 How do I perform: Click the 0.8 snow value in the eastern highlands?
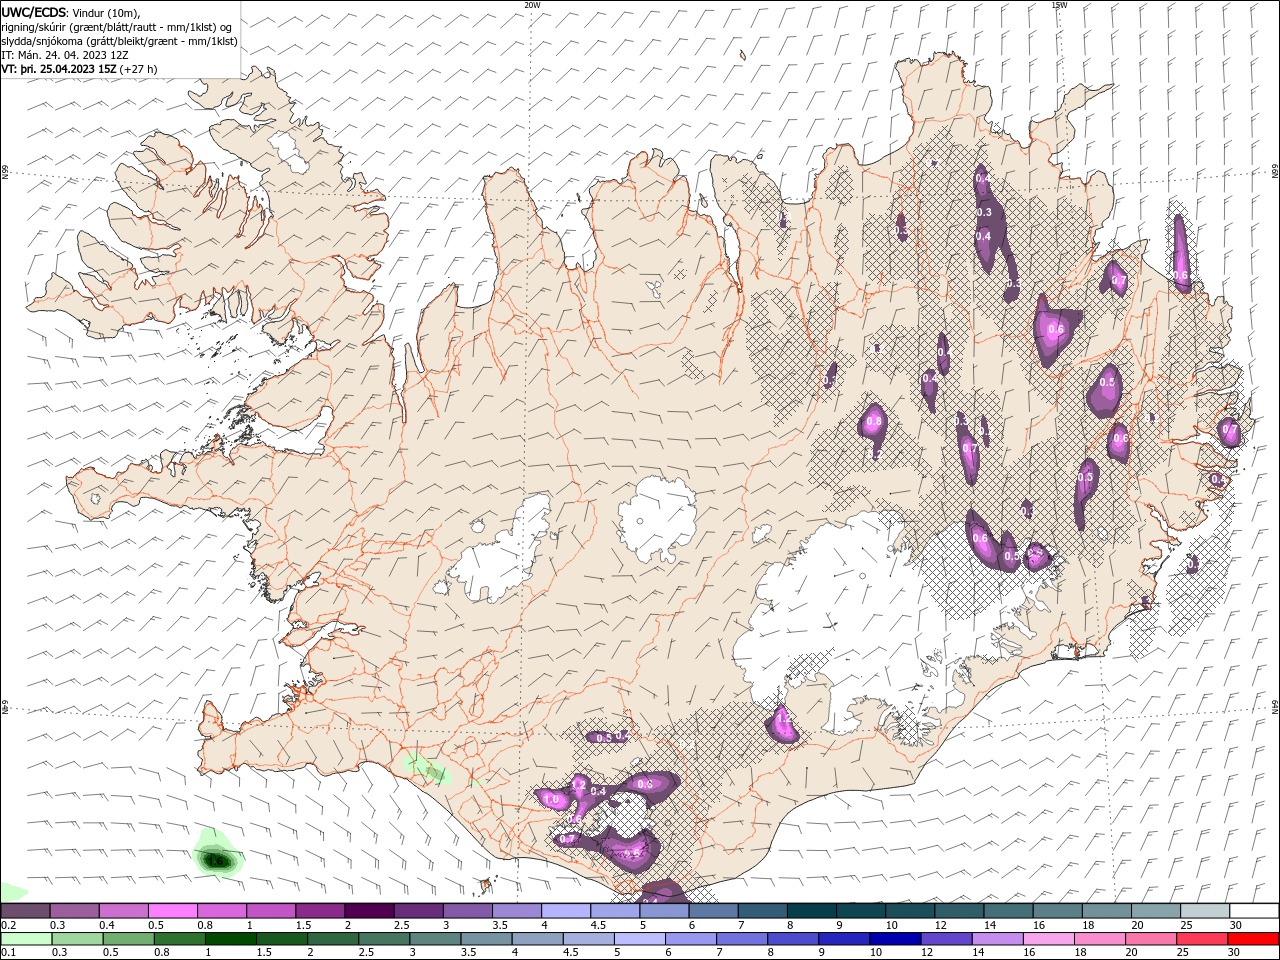(874, 422)
